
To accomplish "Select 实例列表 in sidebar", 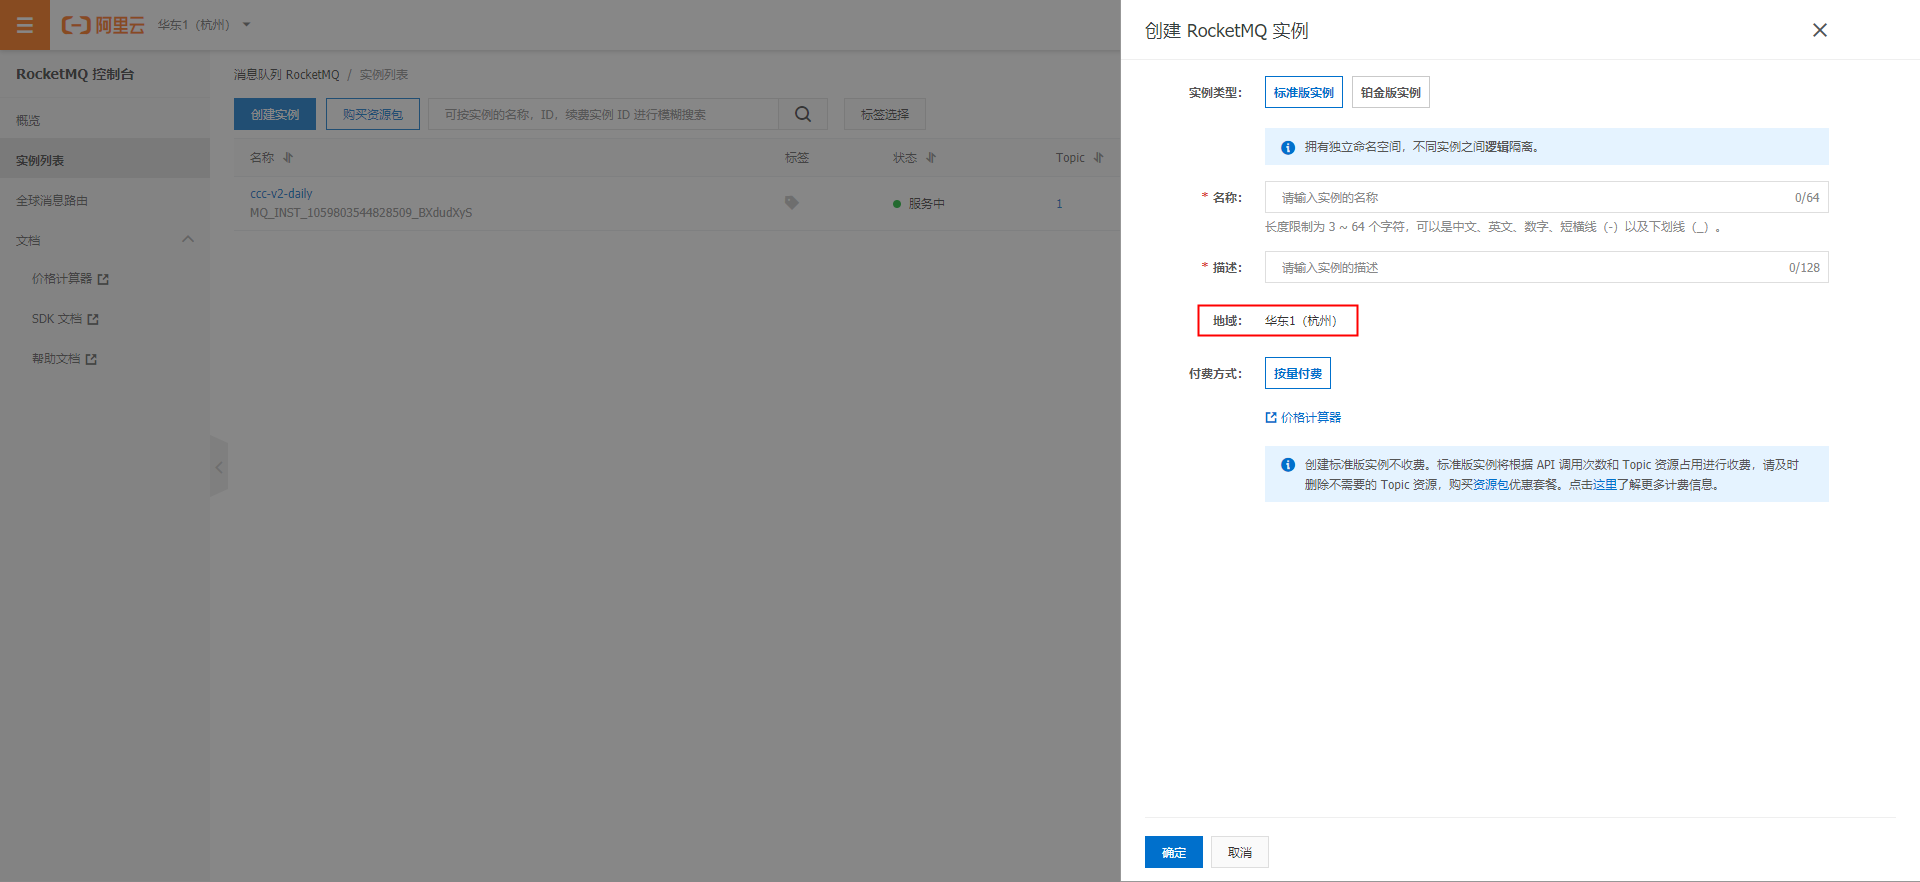I will pyautogui.click(x=40, y=160).
